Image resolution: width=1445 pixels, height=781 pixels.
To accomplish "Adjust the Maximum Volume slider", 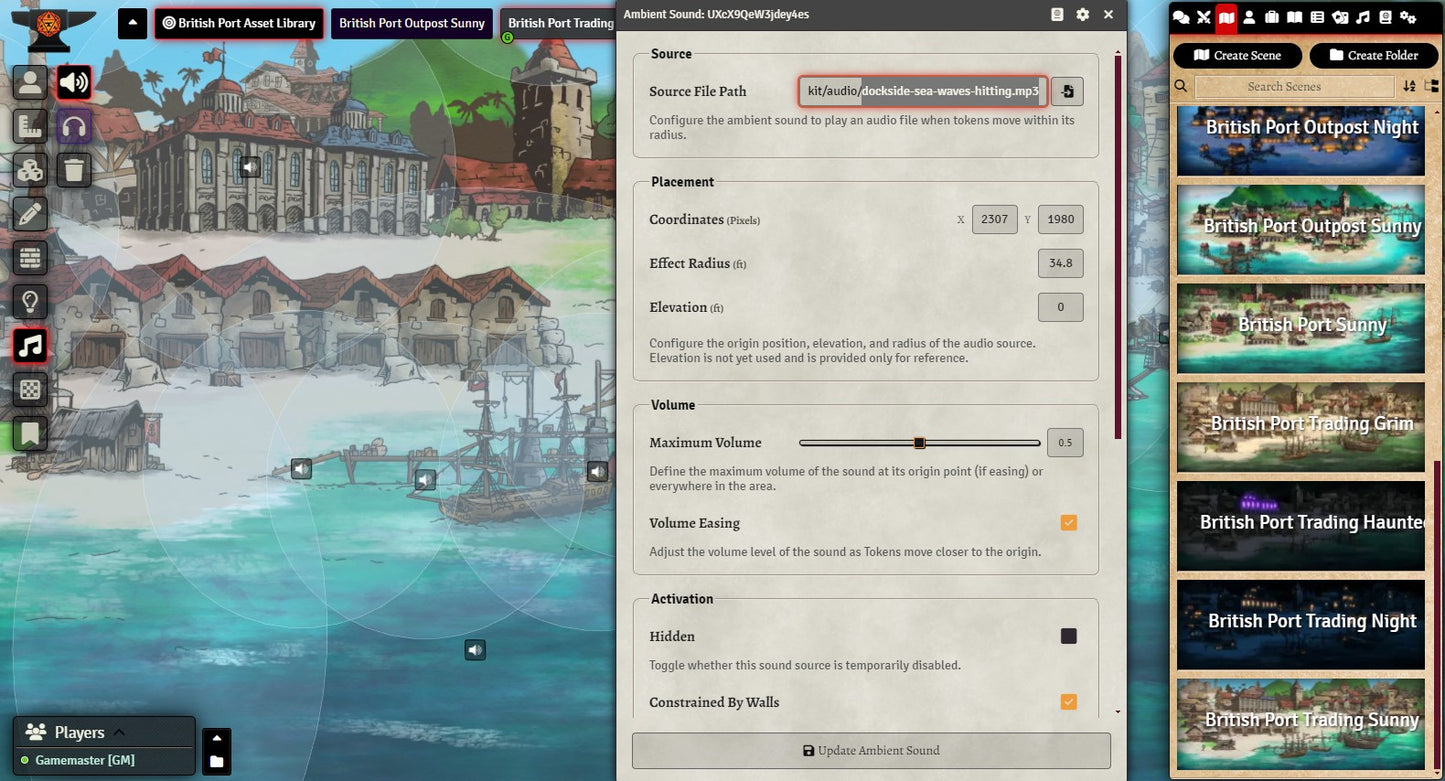I will point(919,443).
